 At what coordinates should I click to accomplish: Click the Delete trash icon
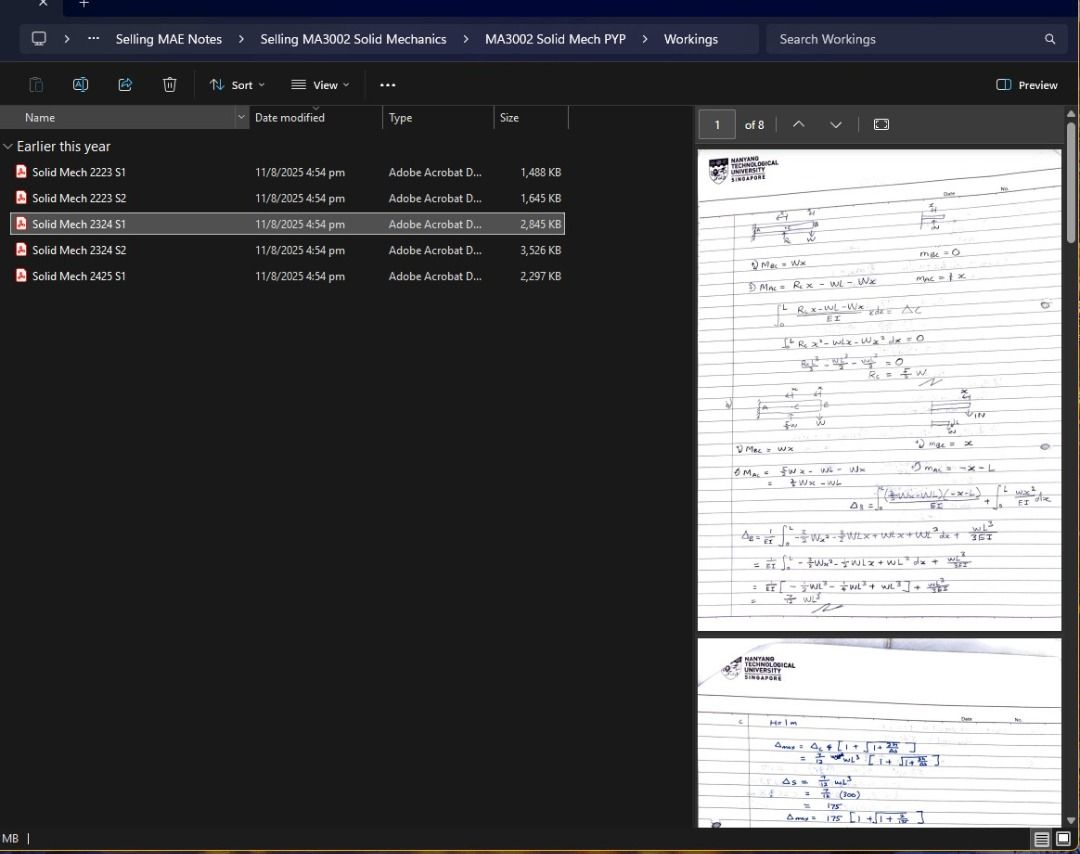(170, 84)
